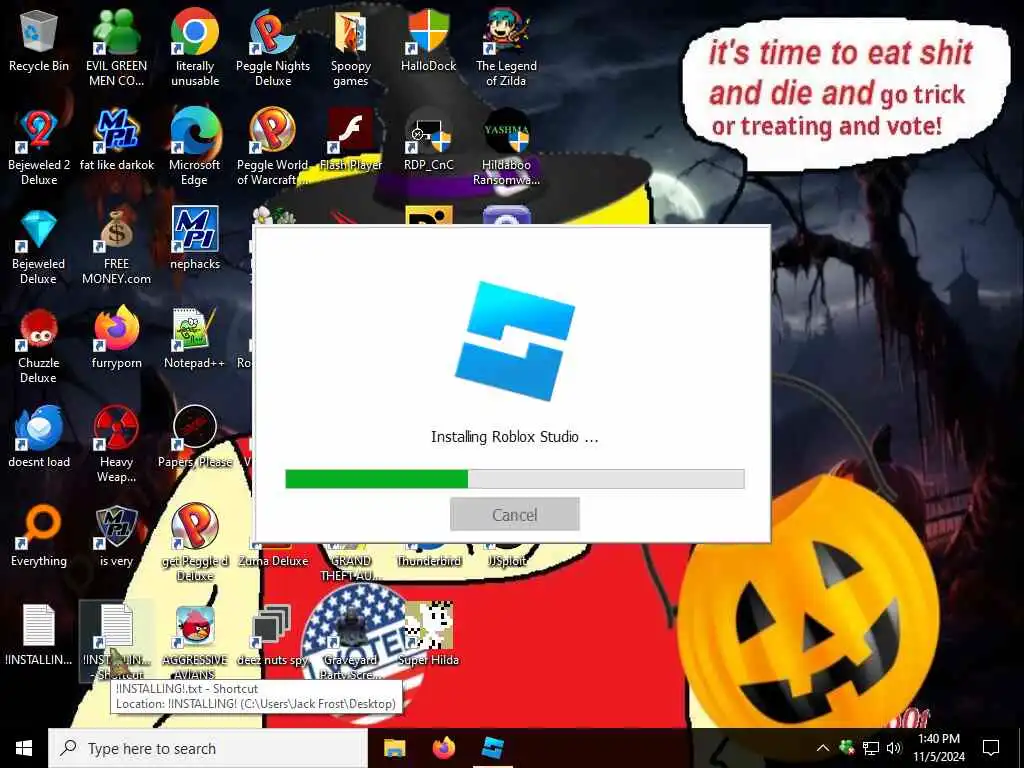Select the JJSploit desktop shortcut label
Image resolution: width=1024 pixels, height=768 pixels.
pos(507,560)
